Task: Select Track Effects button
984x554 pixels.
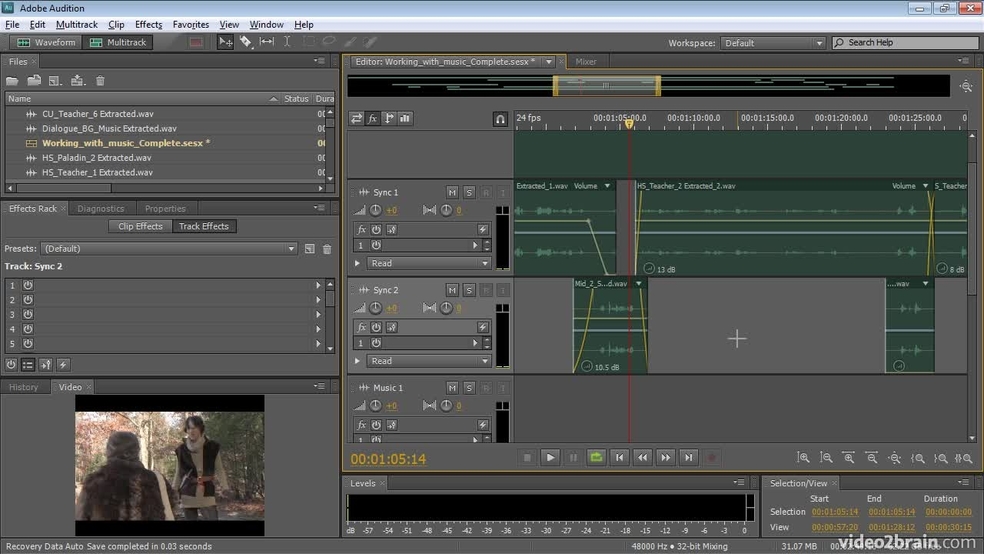Action: (x=204, y=226)
